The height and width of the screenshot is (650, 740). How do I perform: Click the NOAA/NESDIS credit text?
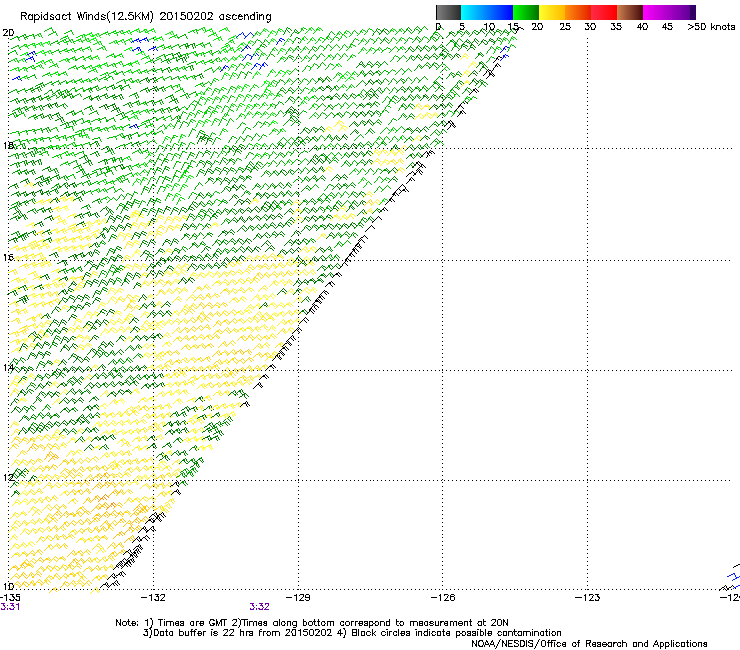pos(589,644)
